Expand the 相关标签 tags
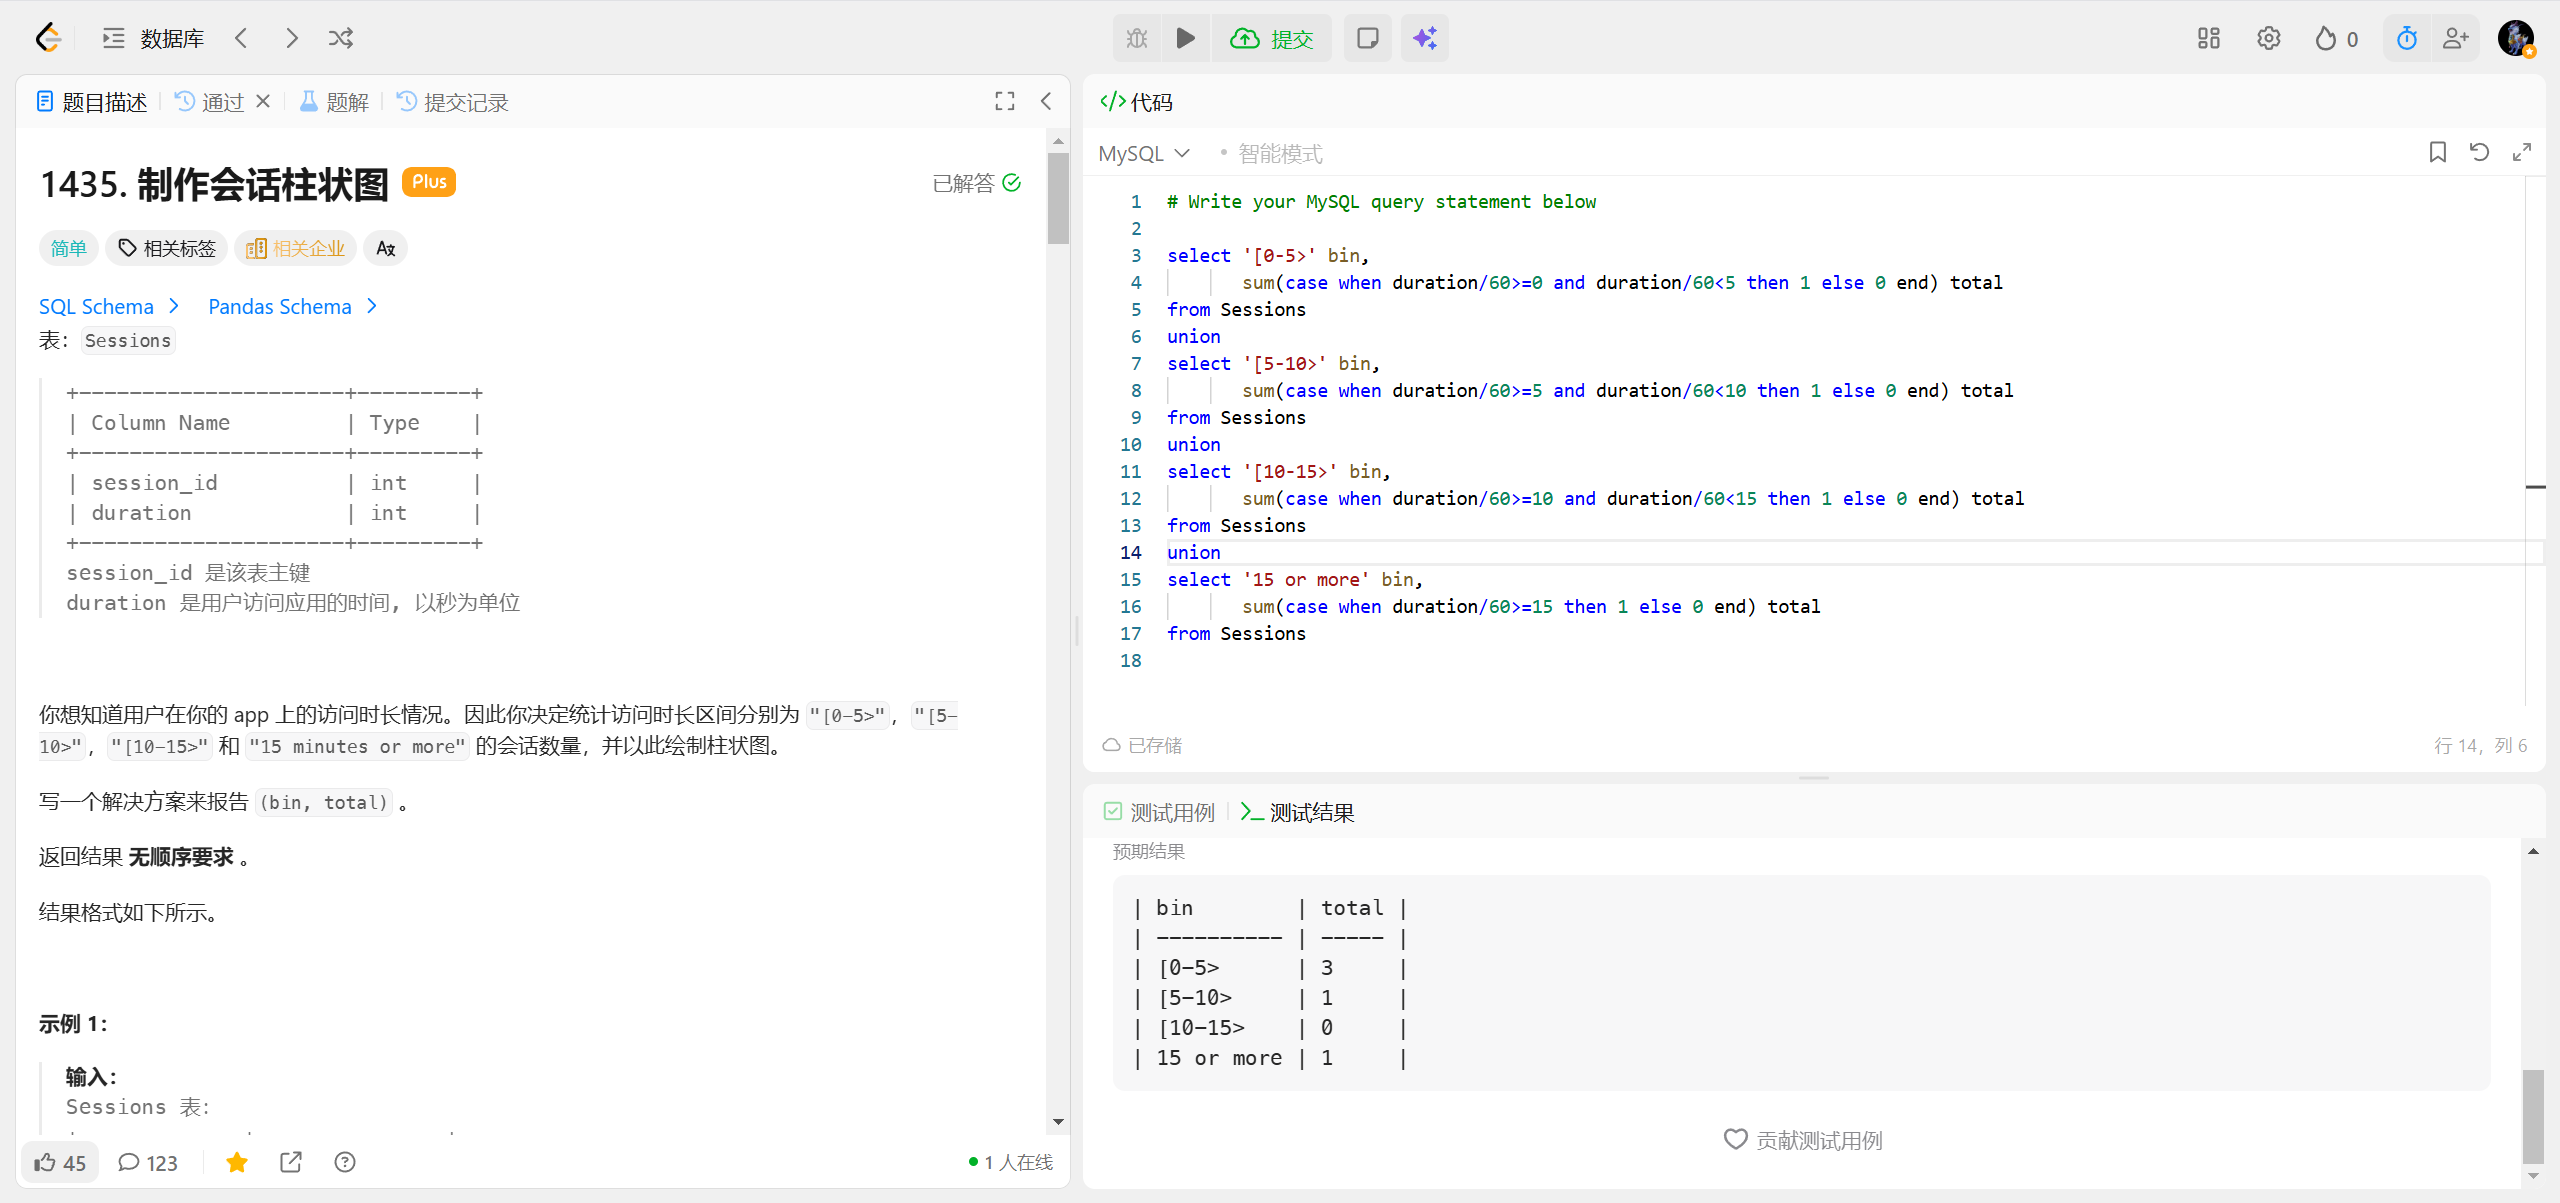 pyautogui.click(x=167, y=248)
